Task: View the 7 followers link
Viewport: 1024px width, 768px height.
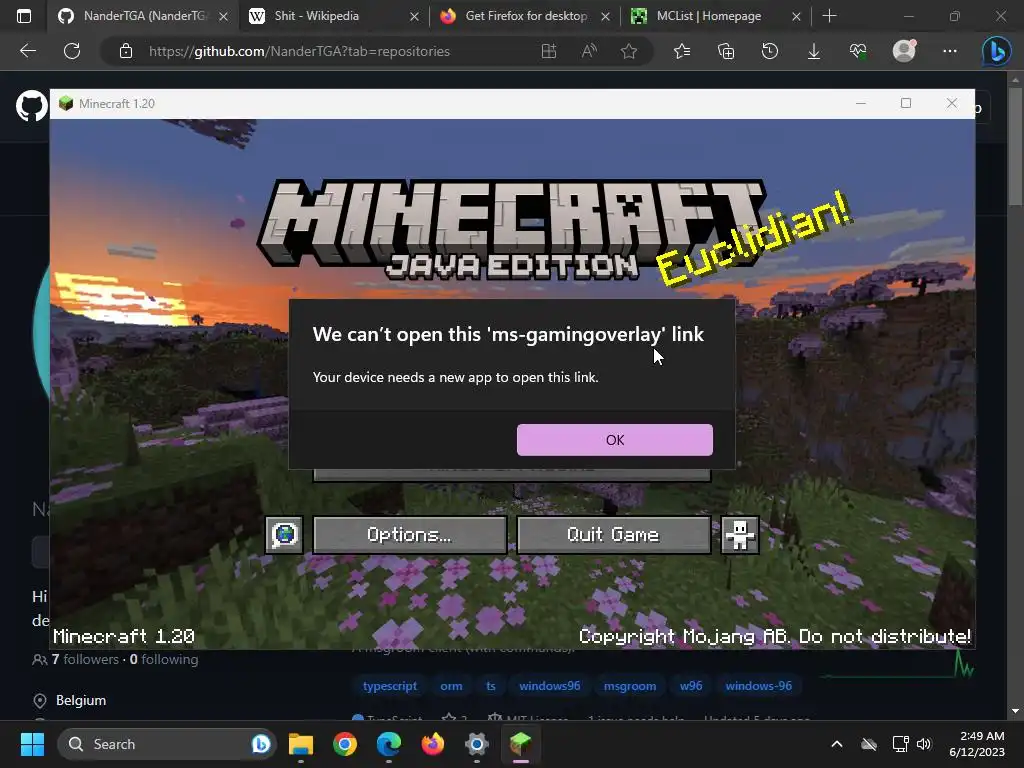Action: tap(86, 660)
